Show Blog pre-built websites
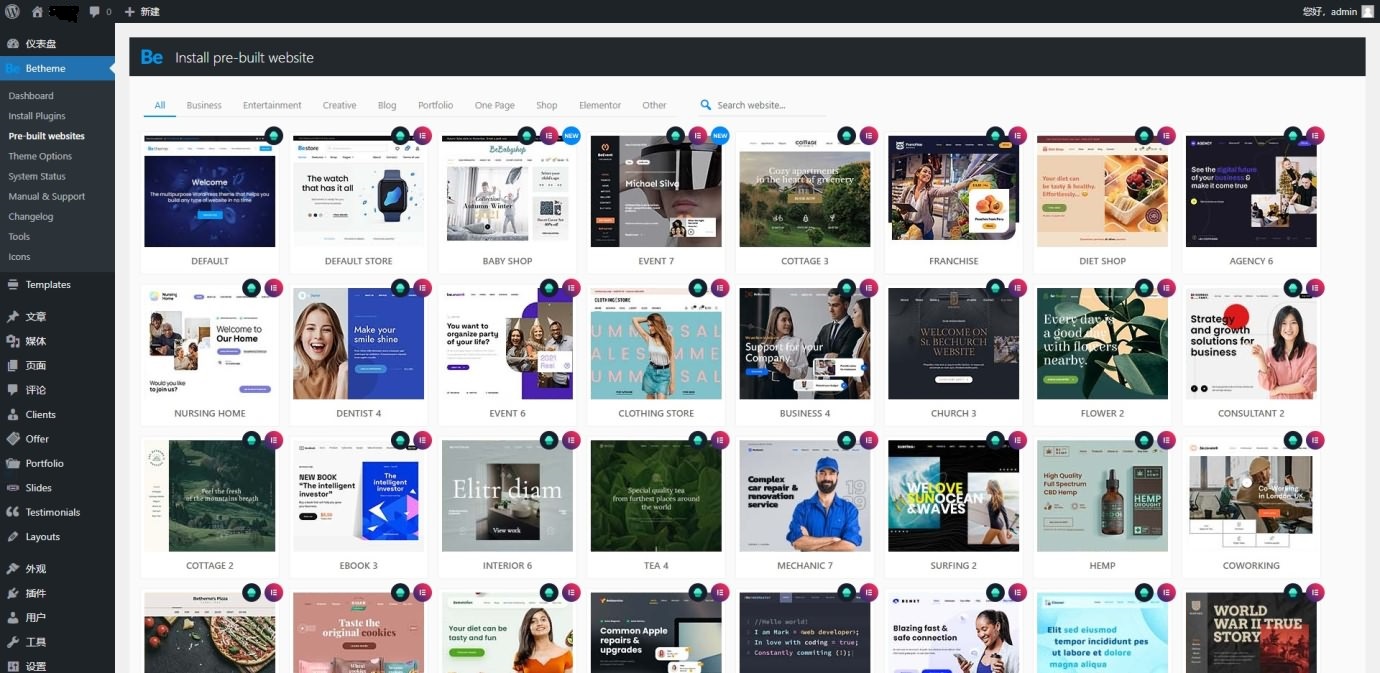The image size is (1380, 673). tap(387, 105)
